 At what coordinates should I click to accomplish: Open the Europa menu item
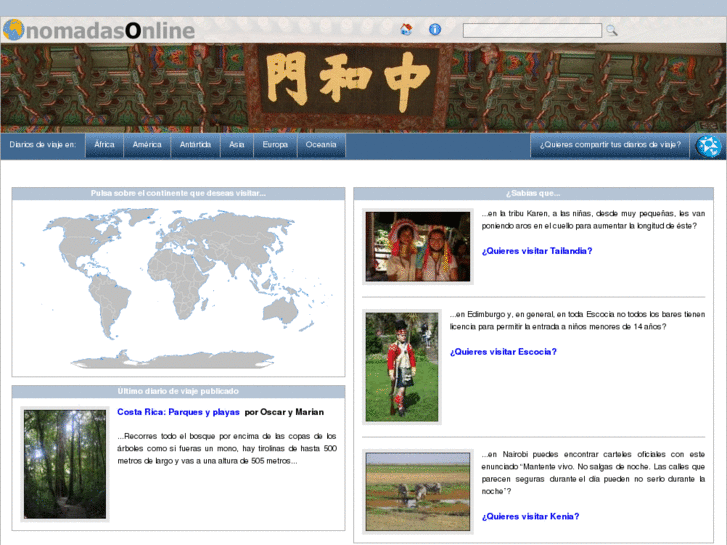point(275,145)
